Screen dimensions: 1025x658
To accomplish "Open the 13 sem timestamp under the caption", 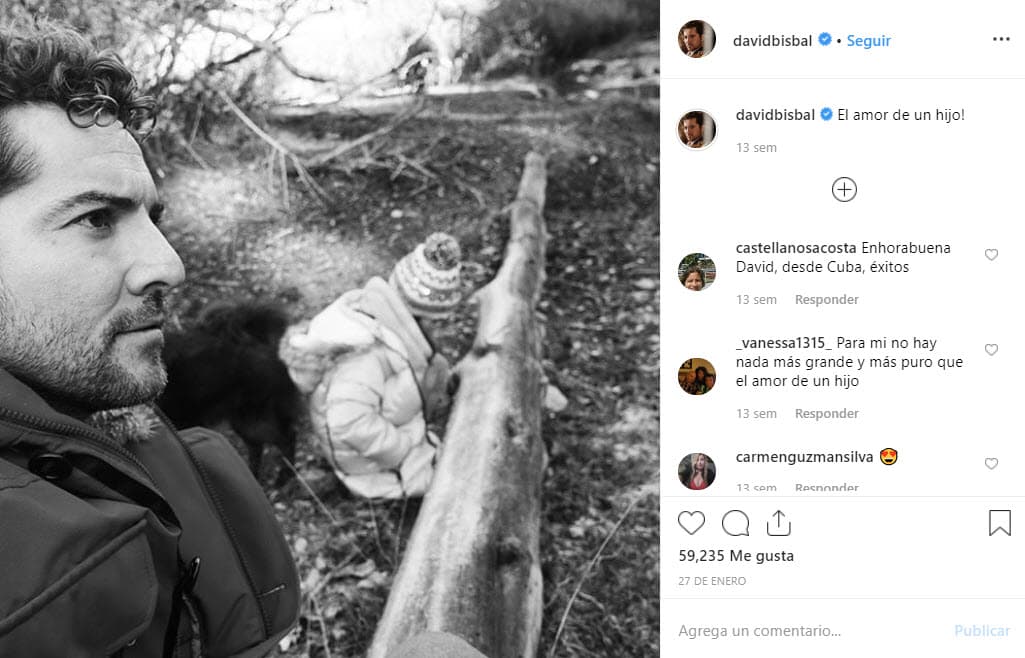I will (x=756, y=147).
